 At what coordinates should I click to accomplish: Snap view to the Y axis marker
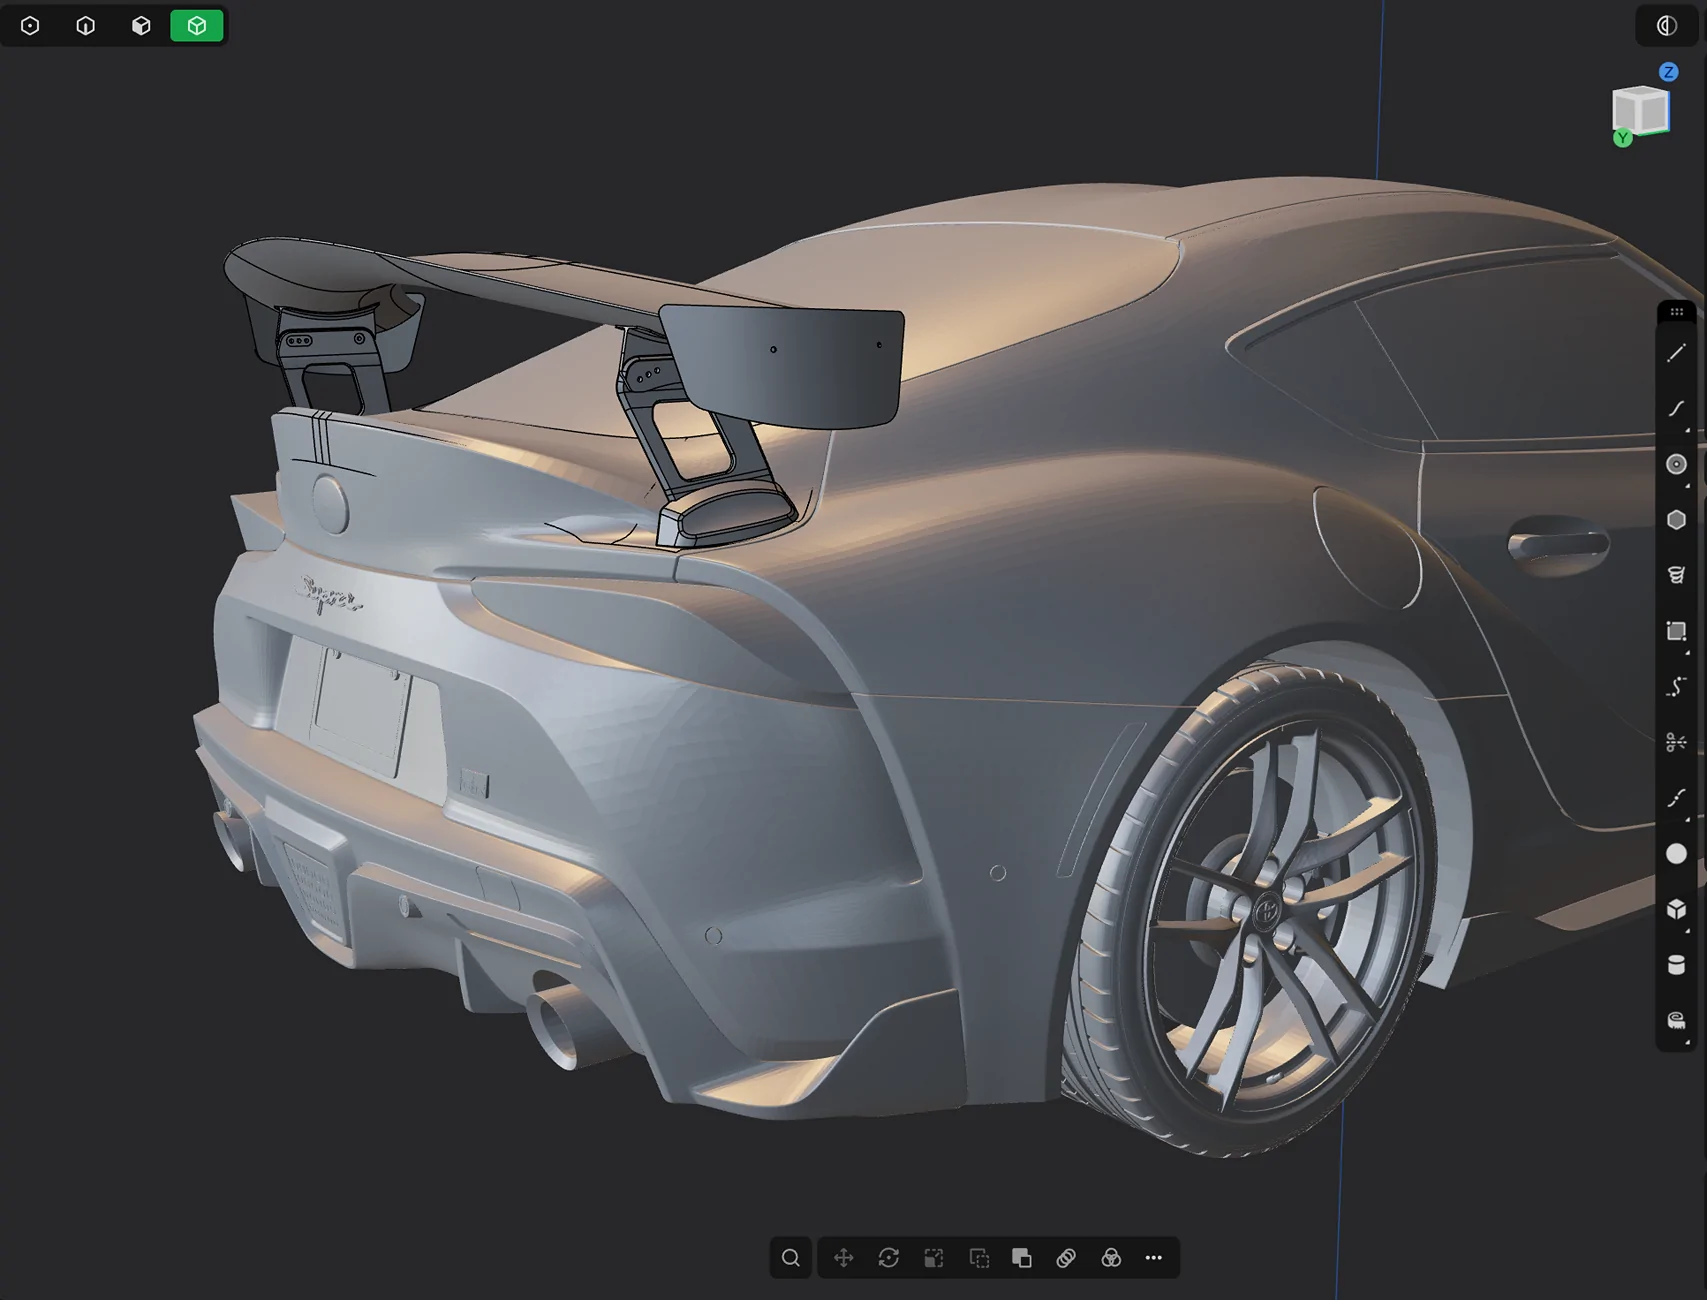tap(1623, 138)
